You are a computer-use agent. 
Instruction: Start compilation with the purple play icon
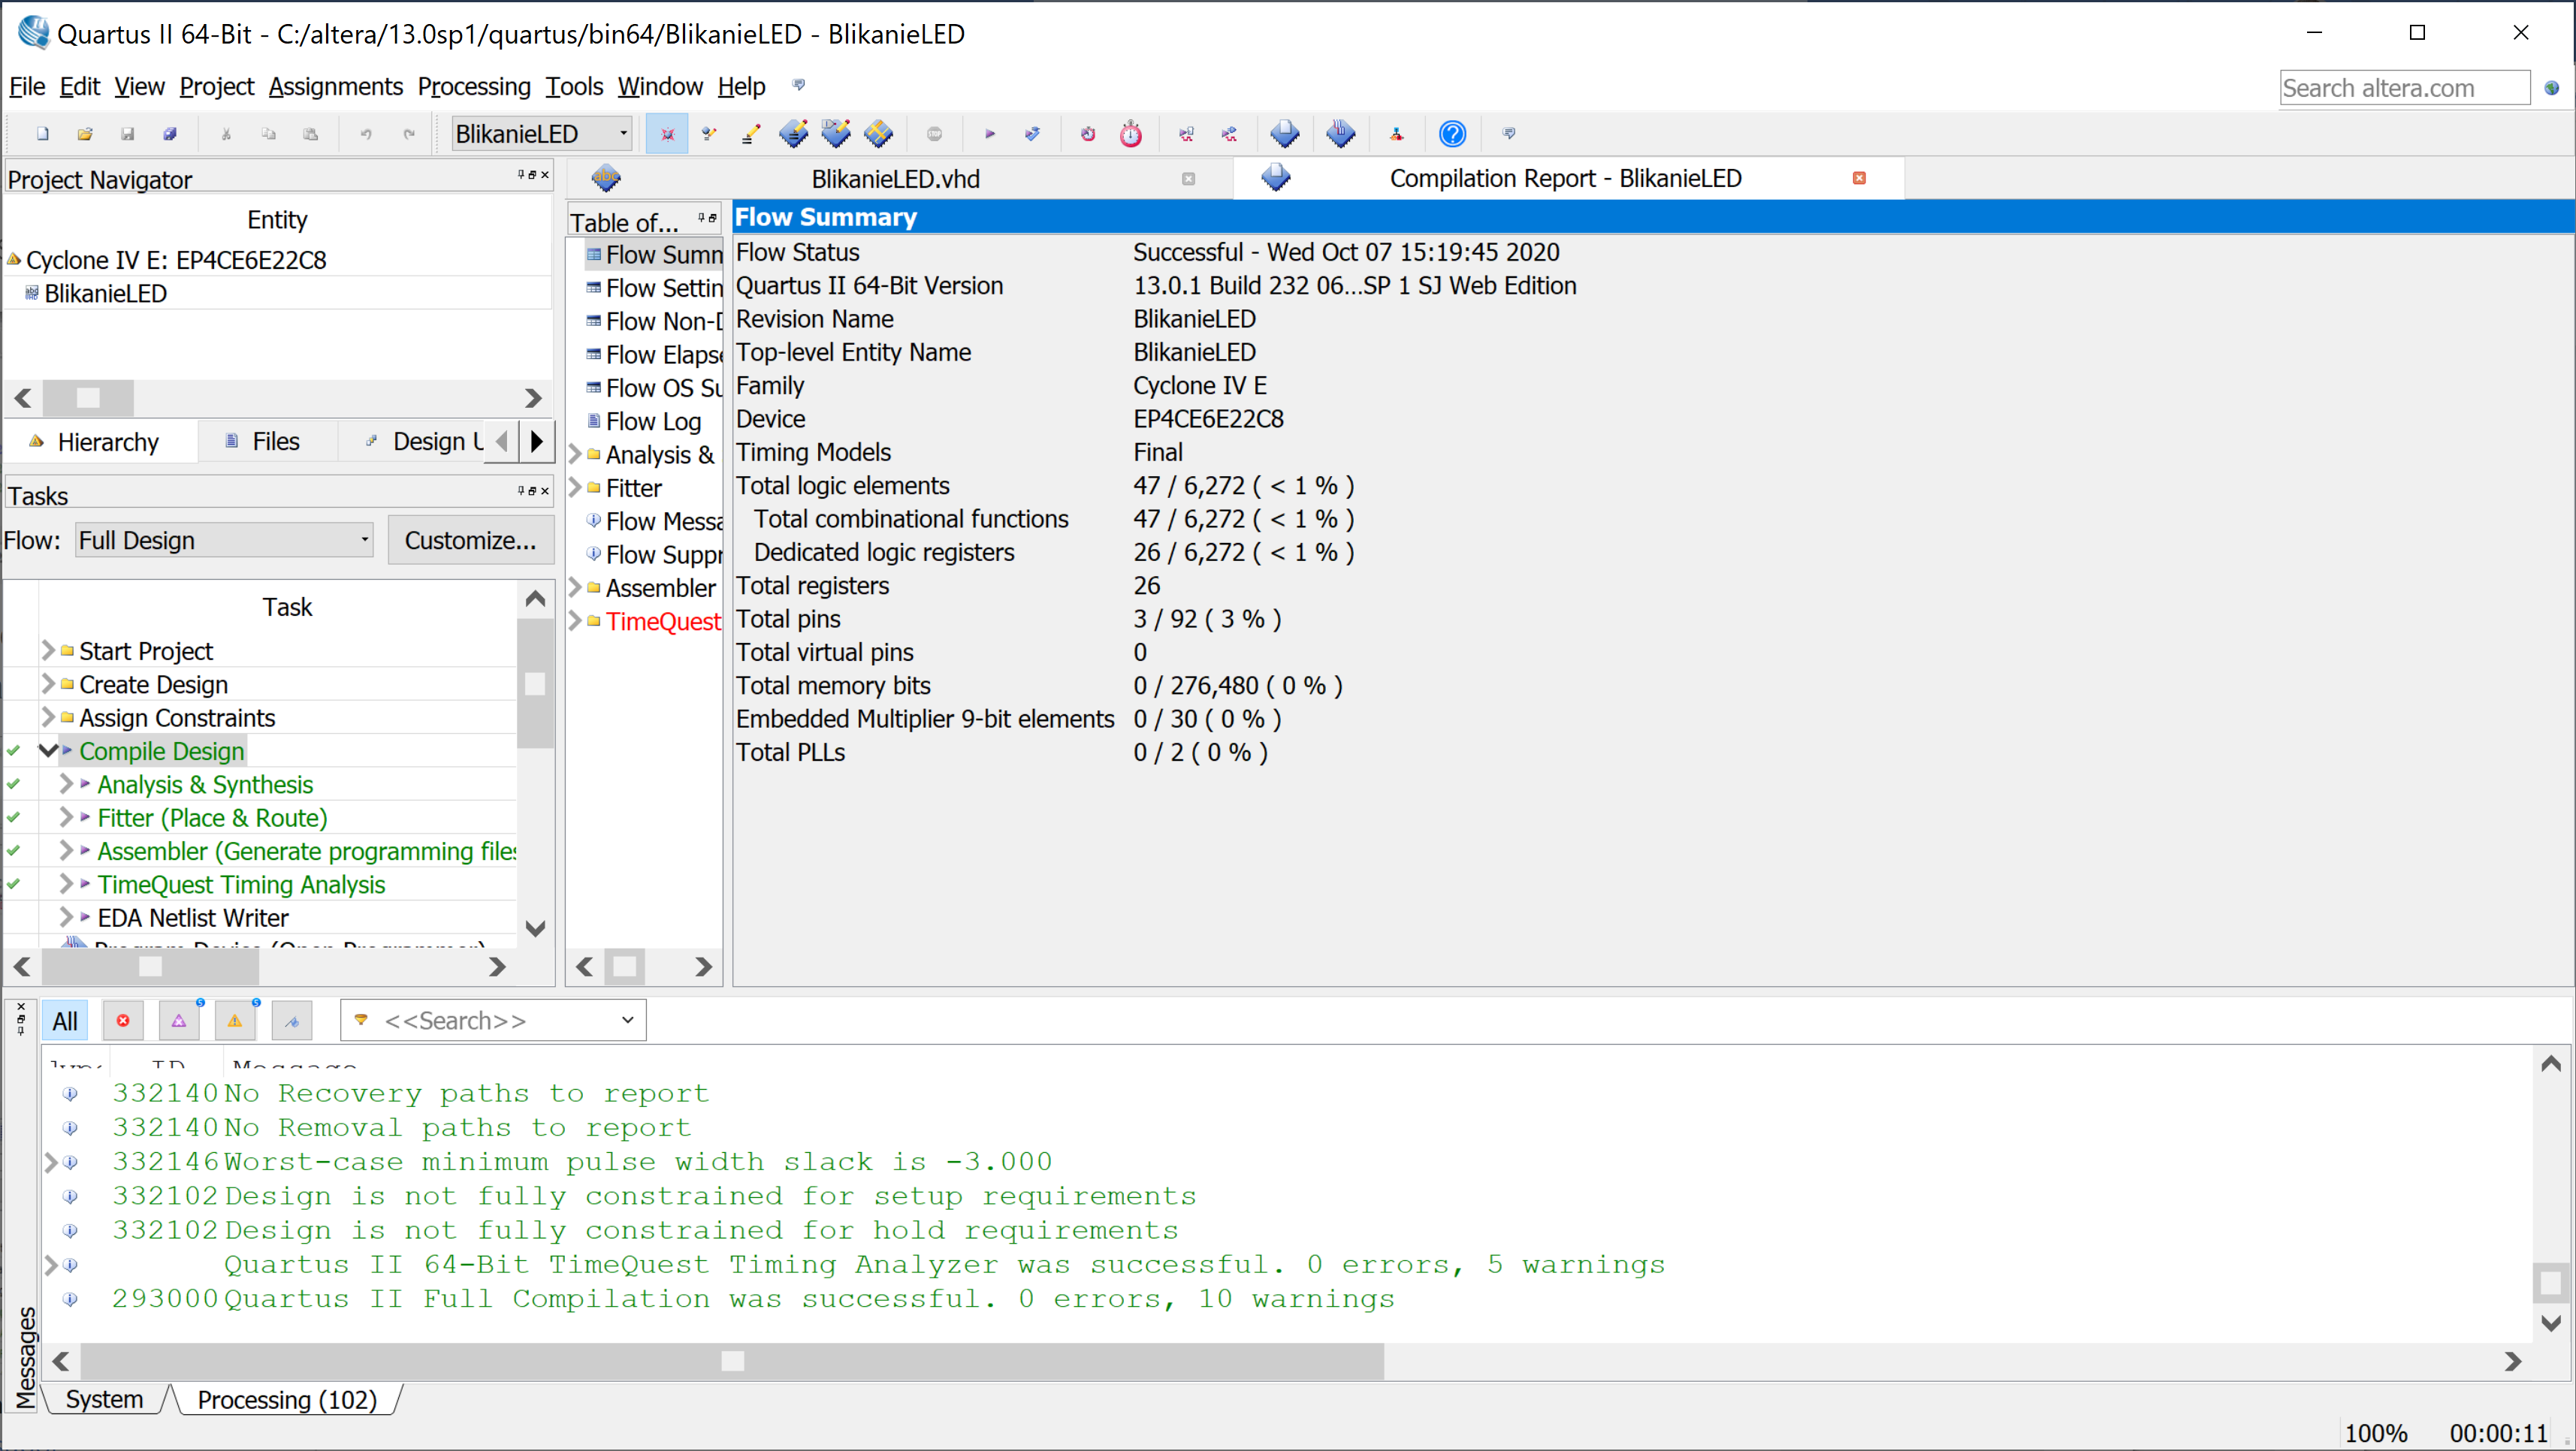coord(989,134)
